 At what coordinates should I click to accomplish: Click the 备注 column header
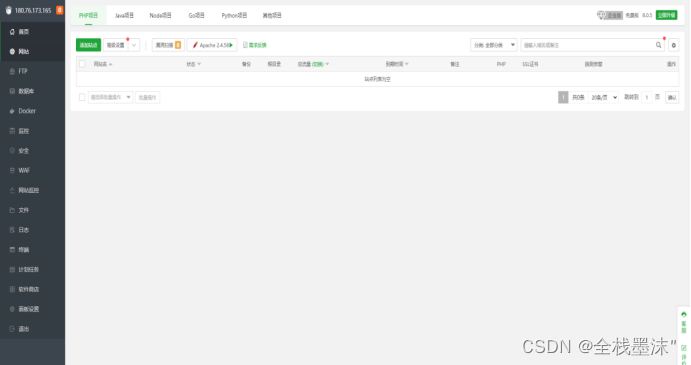[455, 64]
